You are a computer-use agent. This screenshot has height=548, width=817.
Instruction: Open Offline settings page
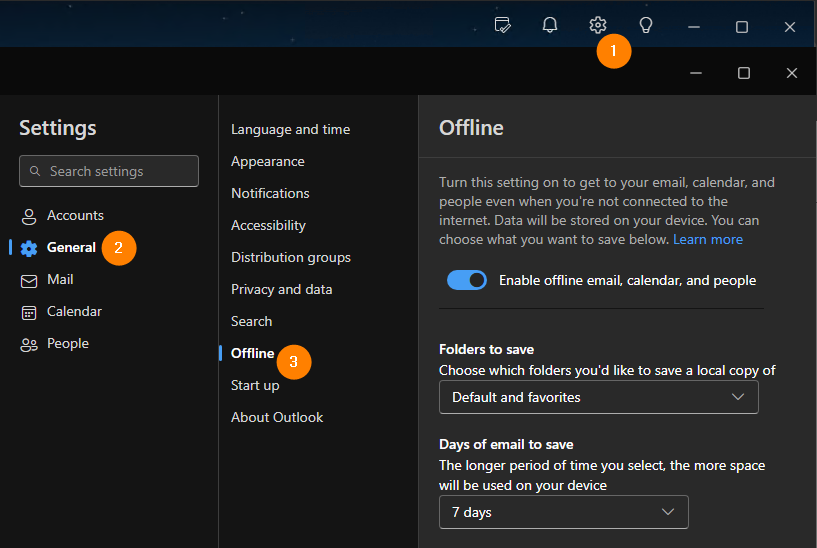(252, 353)
